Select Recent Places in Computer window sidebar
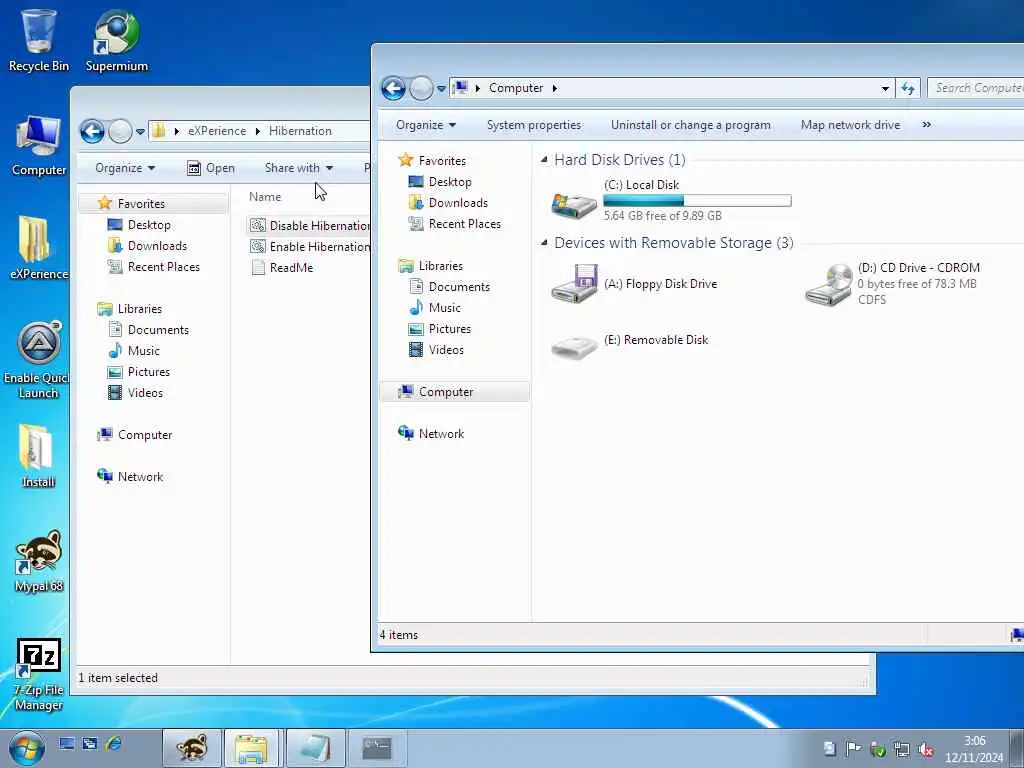This screenshot has width=1024, height=768. [455, 223]
